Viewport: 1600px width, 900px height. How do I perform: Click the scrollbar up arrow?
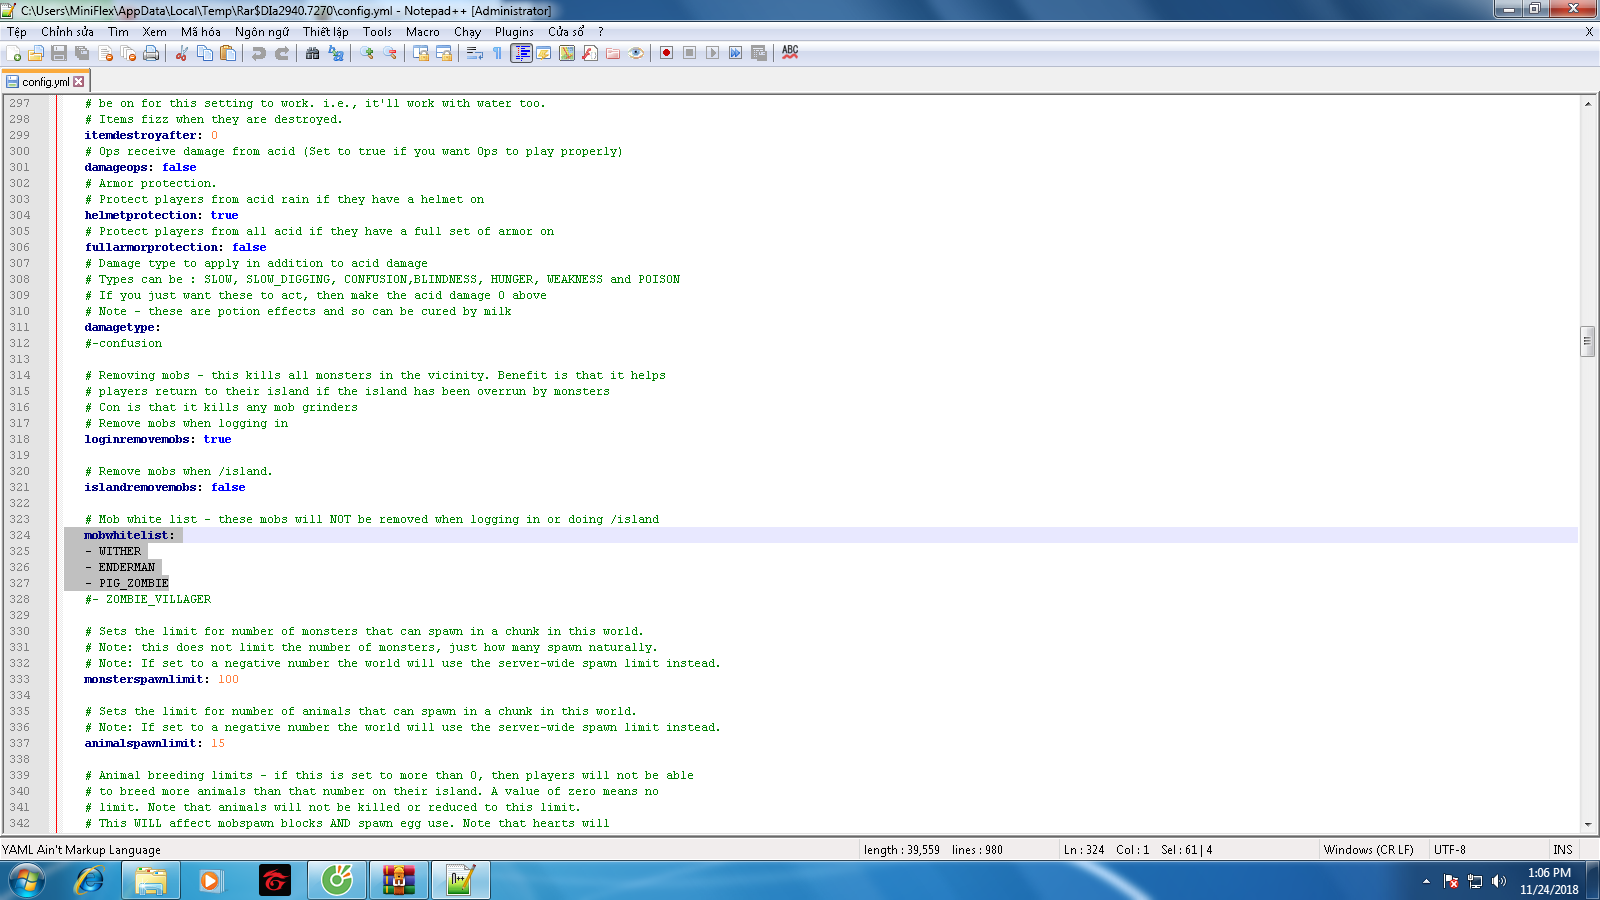1588,103
